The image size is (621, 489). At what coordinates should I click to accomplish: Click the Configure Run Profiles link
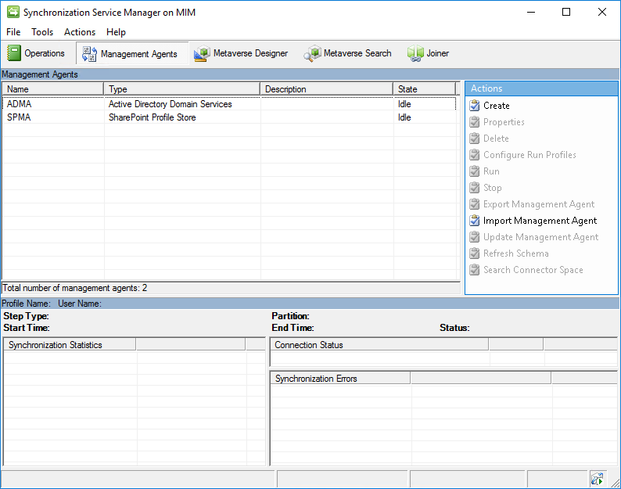coord(530,155)
